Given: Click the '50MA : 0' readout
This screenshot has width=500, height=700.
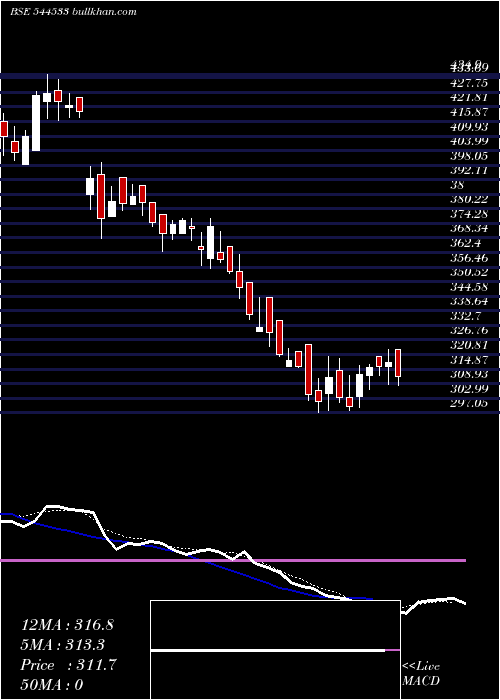Looking at the screenshot, I should coord(52,685).
